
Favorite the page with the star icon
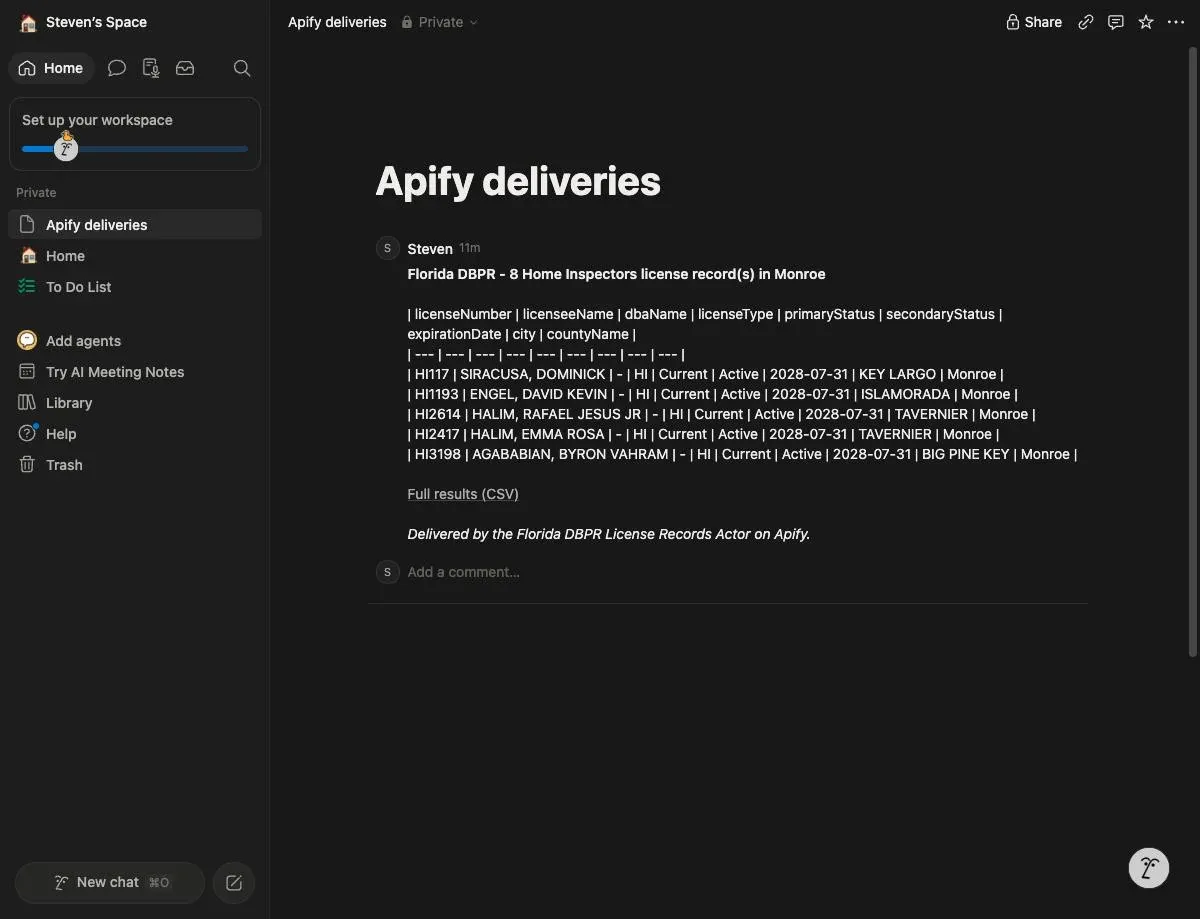point(1146,22)
